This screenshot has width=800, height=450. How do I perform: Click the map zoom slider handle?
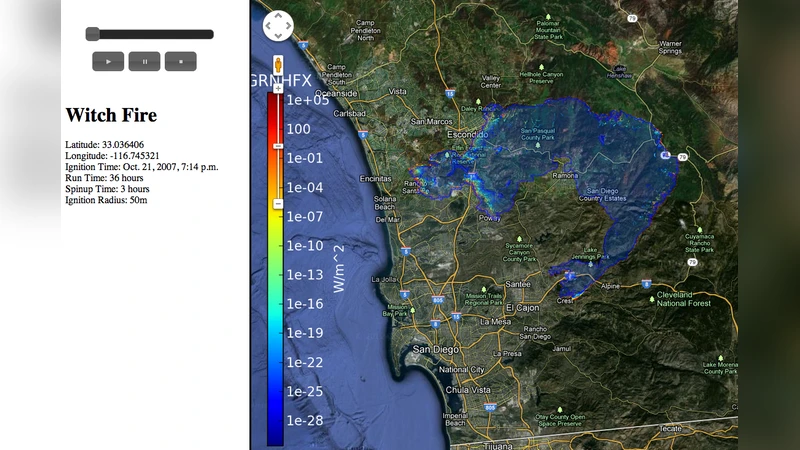(x=277, y=147)
